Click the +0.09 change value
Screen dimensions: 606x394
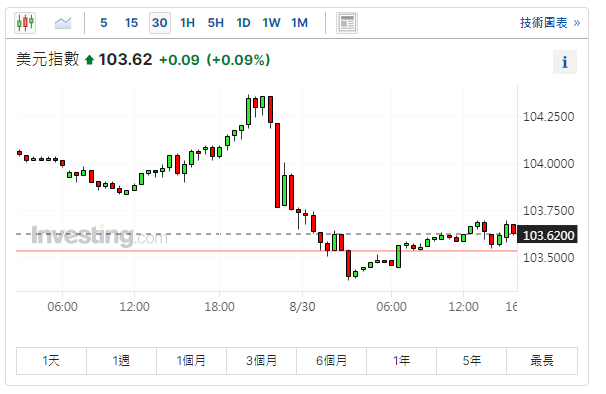pos(179,60)
